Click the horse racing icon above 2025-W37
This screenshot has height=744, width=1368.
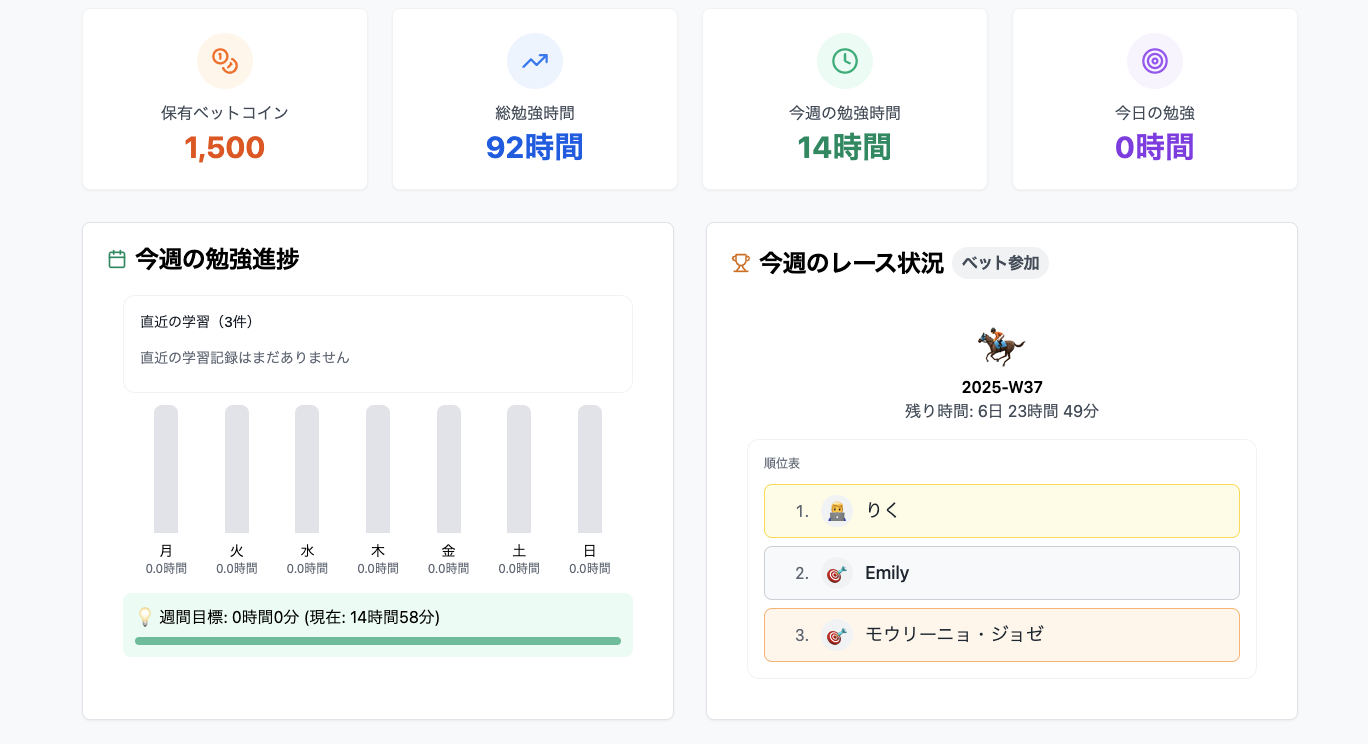(1000, 344)
